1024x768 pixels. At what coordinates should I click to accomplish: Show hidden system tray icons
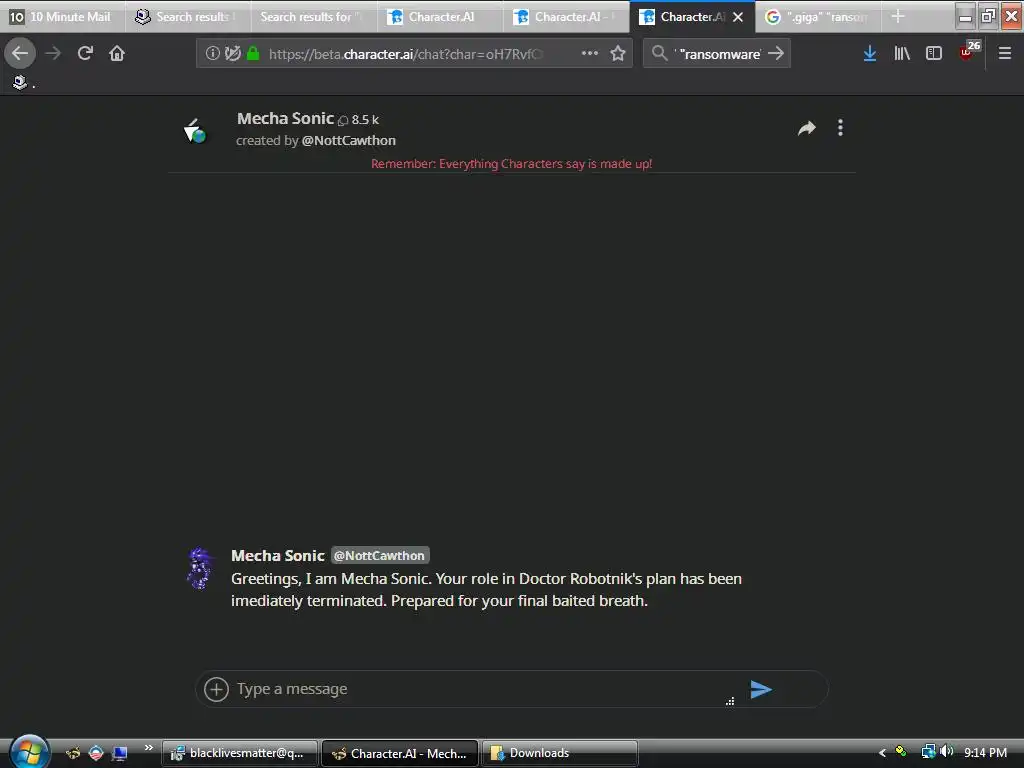[x=882, y=753]
